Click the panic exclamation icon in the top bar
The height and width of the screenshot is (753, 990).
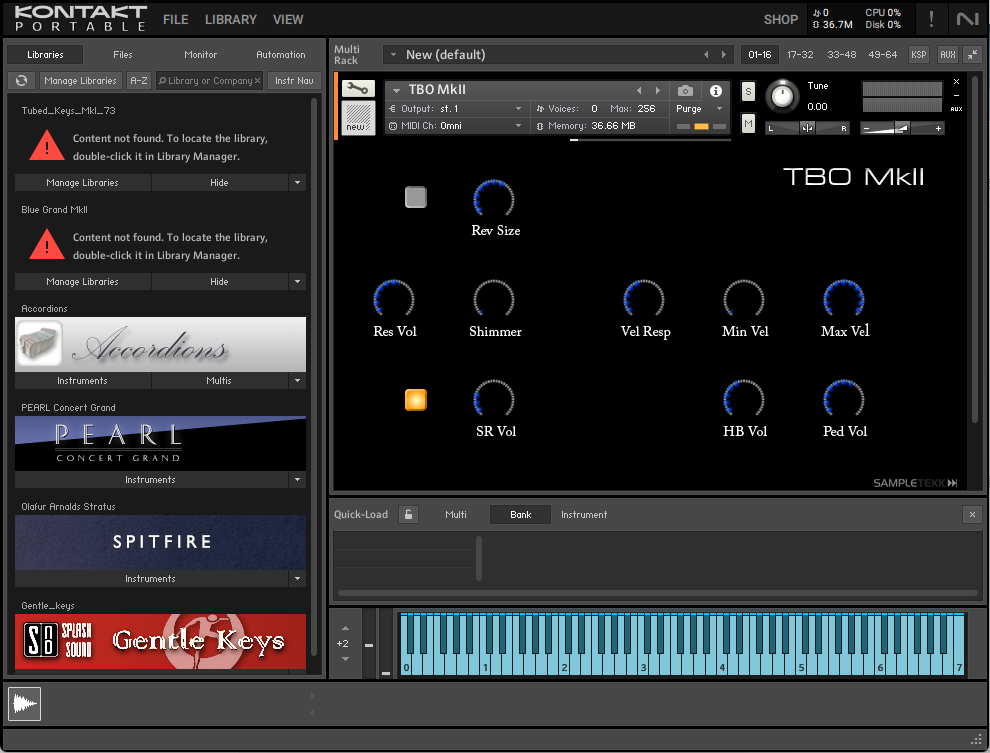tap(930, 18)
